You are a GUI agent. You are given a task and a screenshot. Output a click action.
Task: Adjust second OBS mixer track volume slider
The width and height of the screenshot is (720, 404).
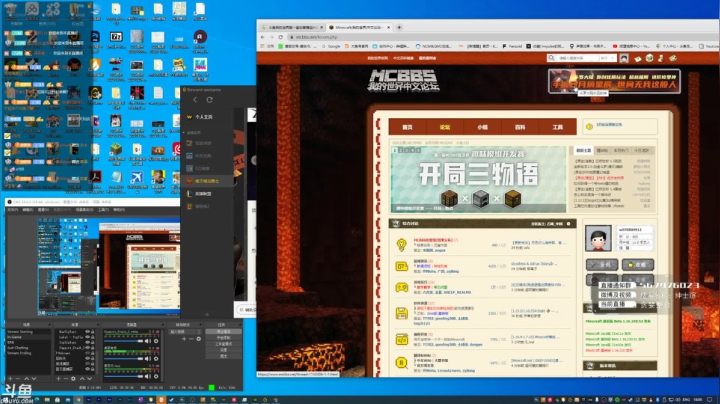click(x=123, y=359)
